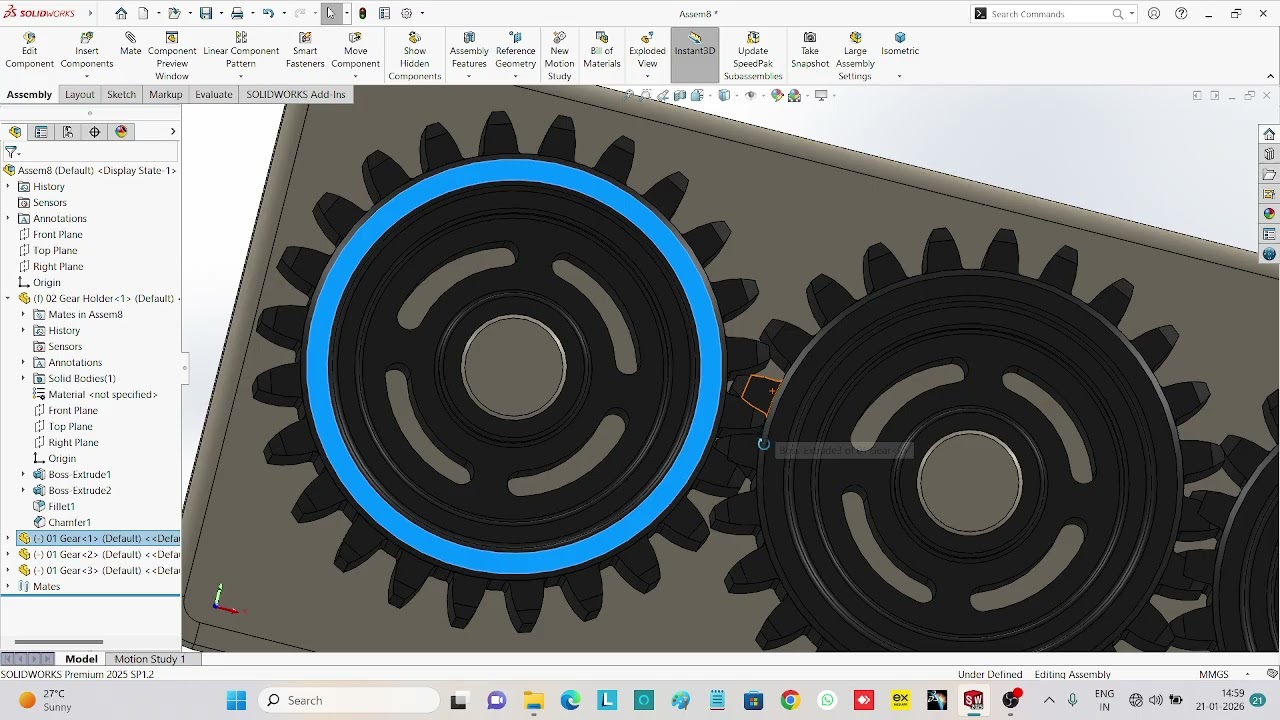Select Chamfer1 in the feature tree

coord(69,522)
